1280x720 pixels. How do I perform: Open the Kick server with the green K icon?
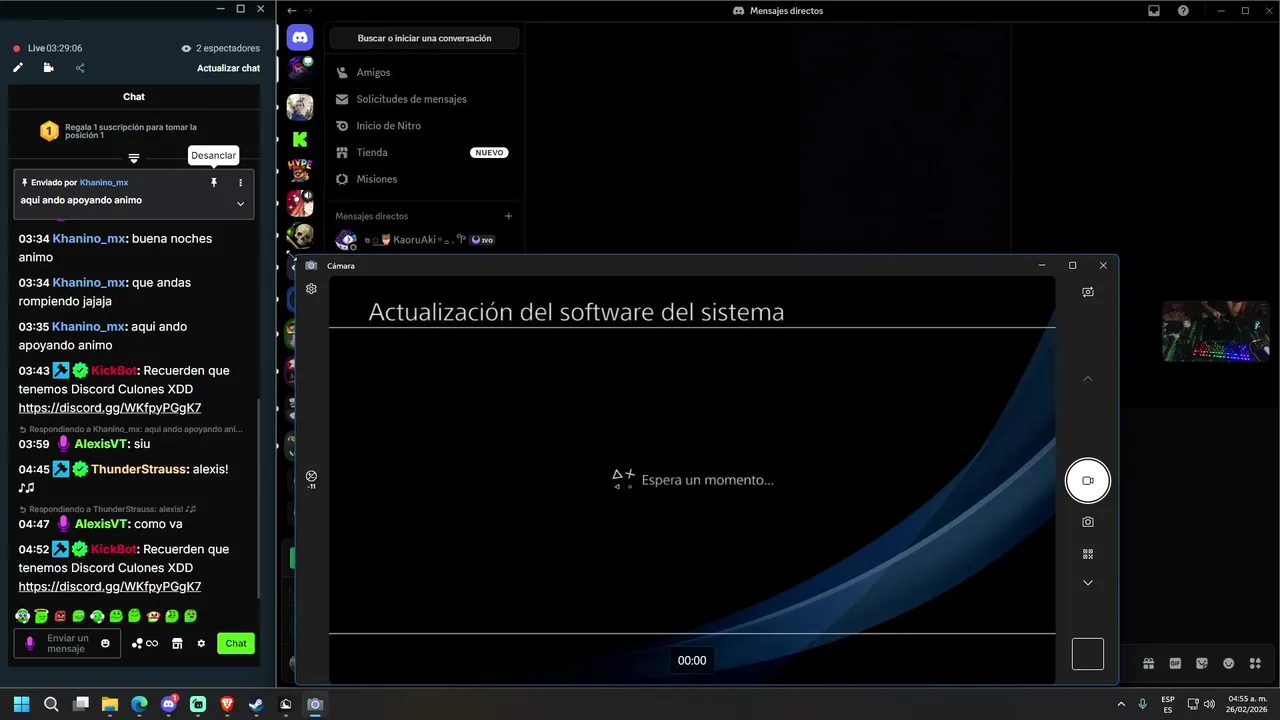(300, 139)
